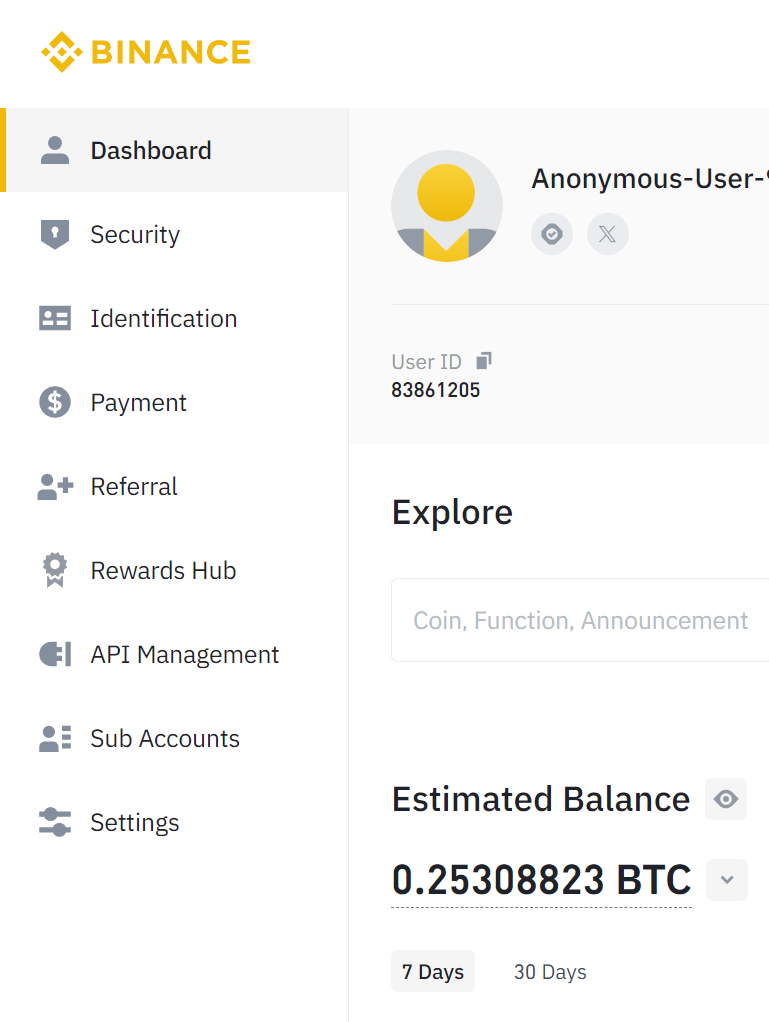Image resolution: width=769 pixels, height=1022 pixels.
Task: Click the Rewards Hub badge icon
Action: point(55,570)
